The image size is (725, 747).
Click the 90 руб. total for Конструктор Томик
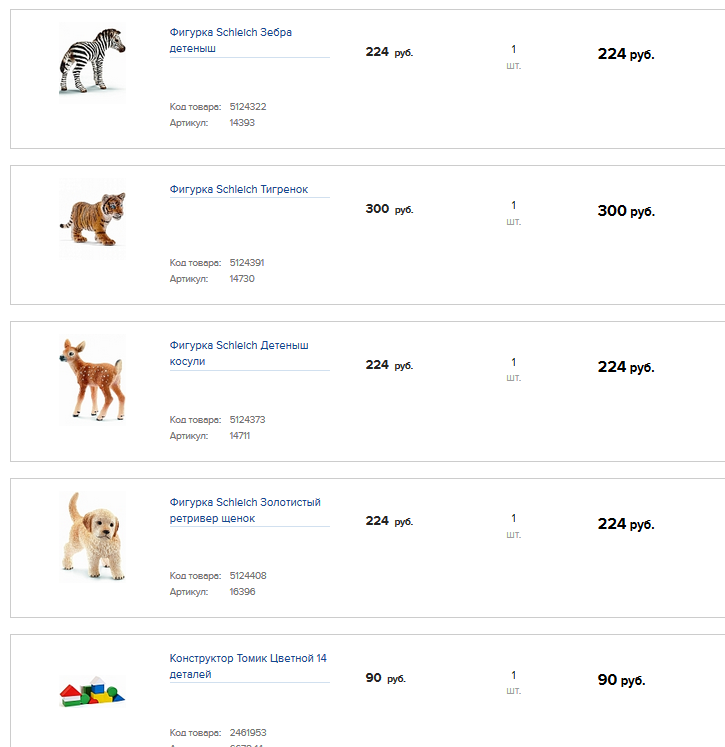tap(621, 680)
